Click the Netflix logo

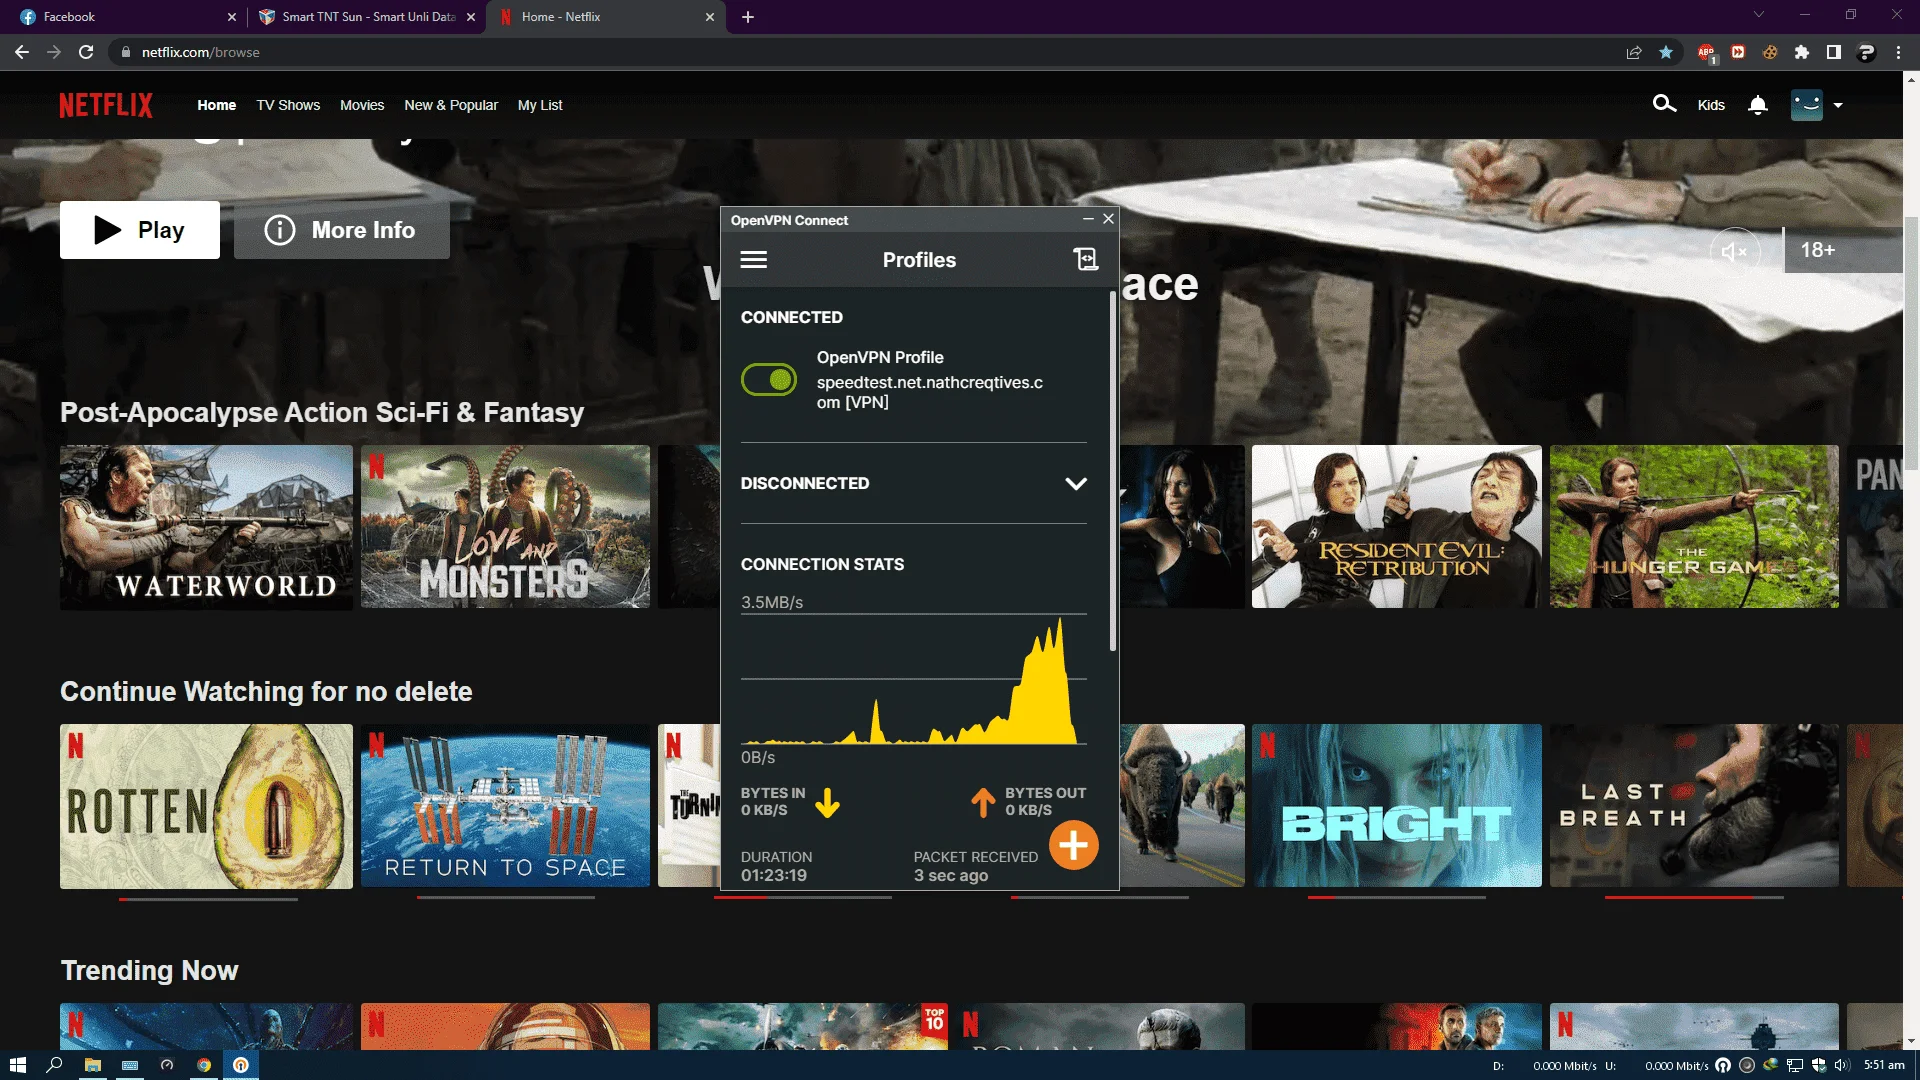point(106,105)
